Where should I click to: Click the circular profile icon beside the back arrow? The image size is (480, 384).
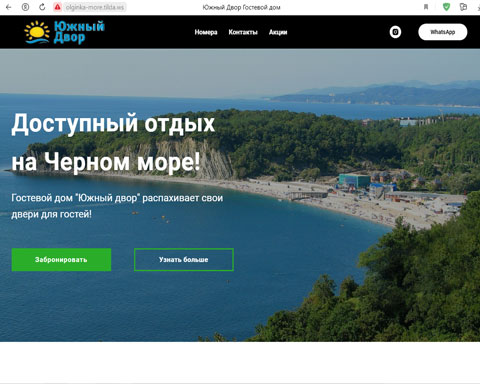25,7
